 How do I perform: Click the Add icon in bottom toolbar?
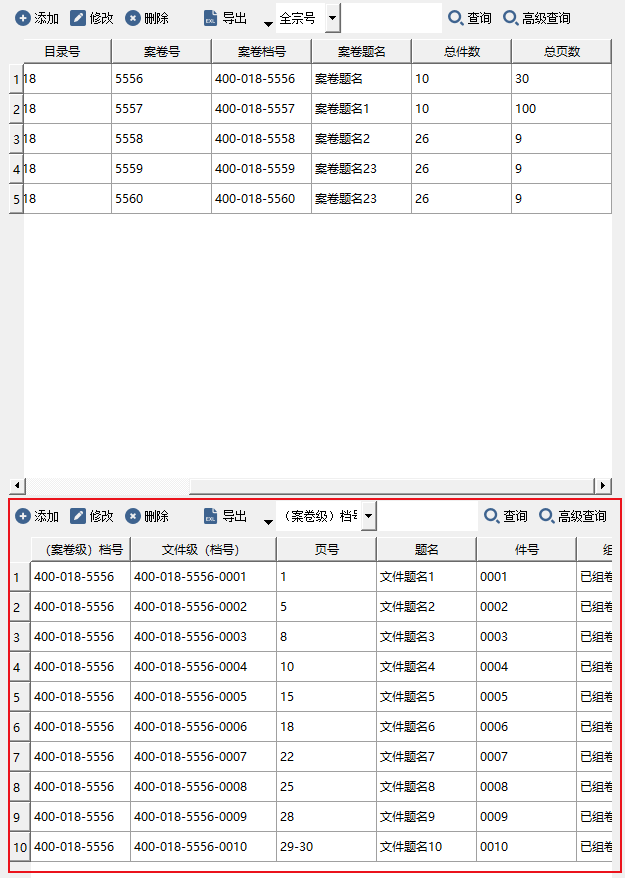click(22, 516)
